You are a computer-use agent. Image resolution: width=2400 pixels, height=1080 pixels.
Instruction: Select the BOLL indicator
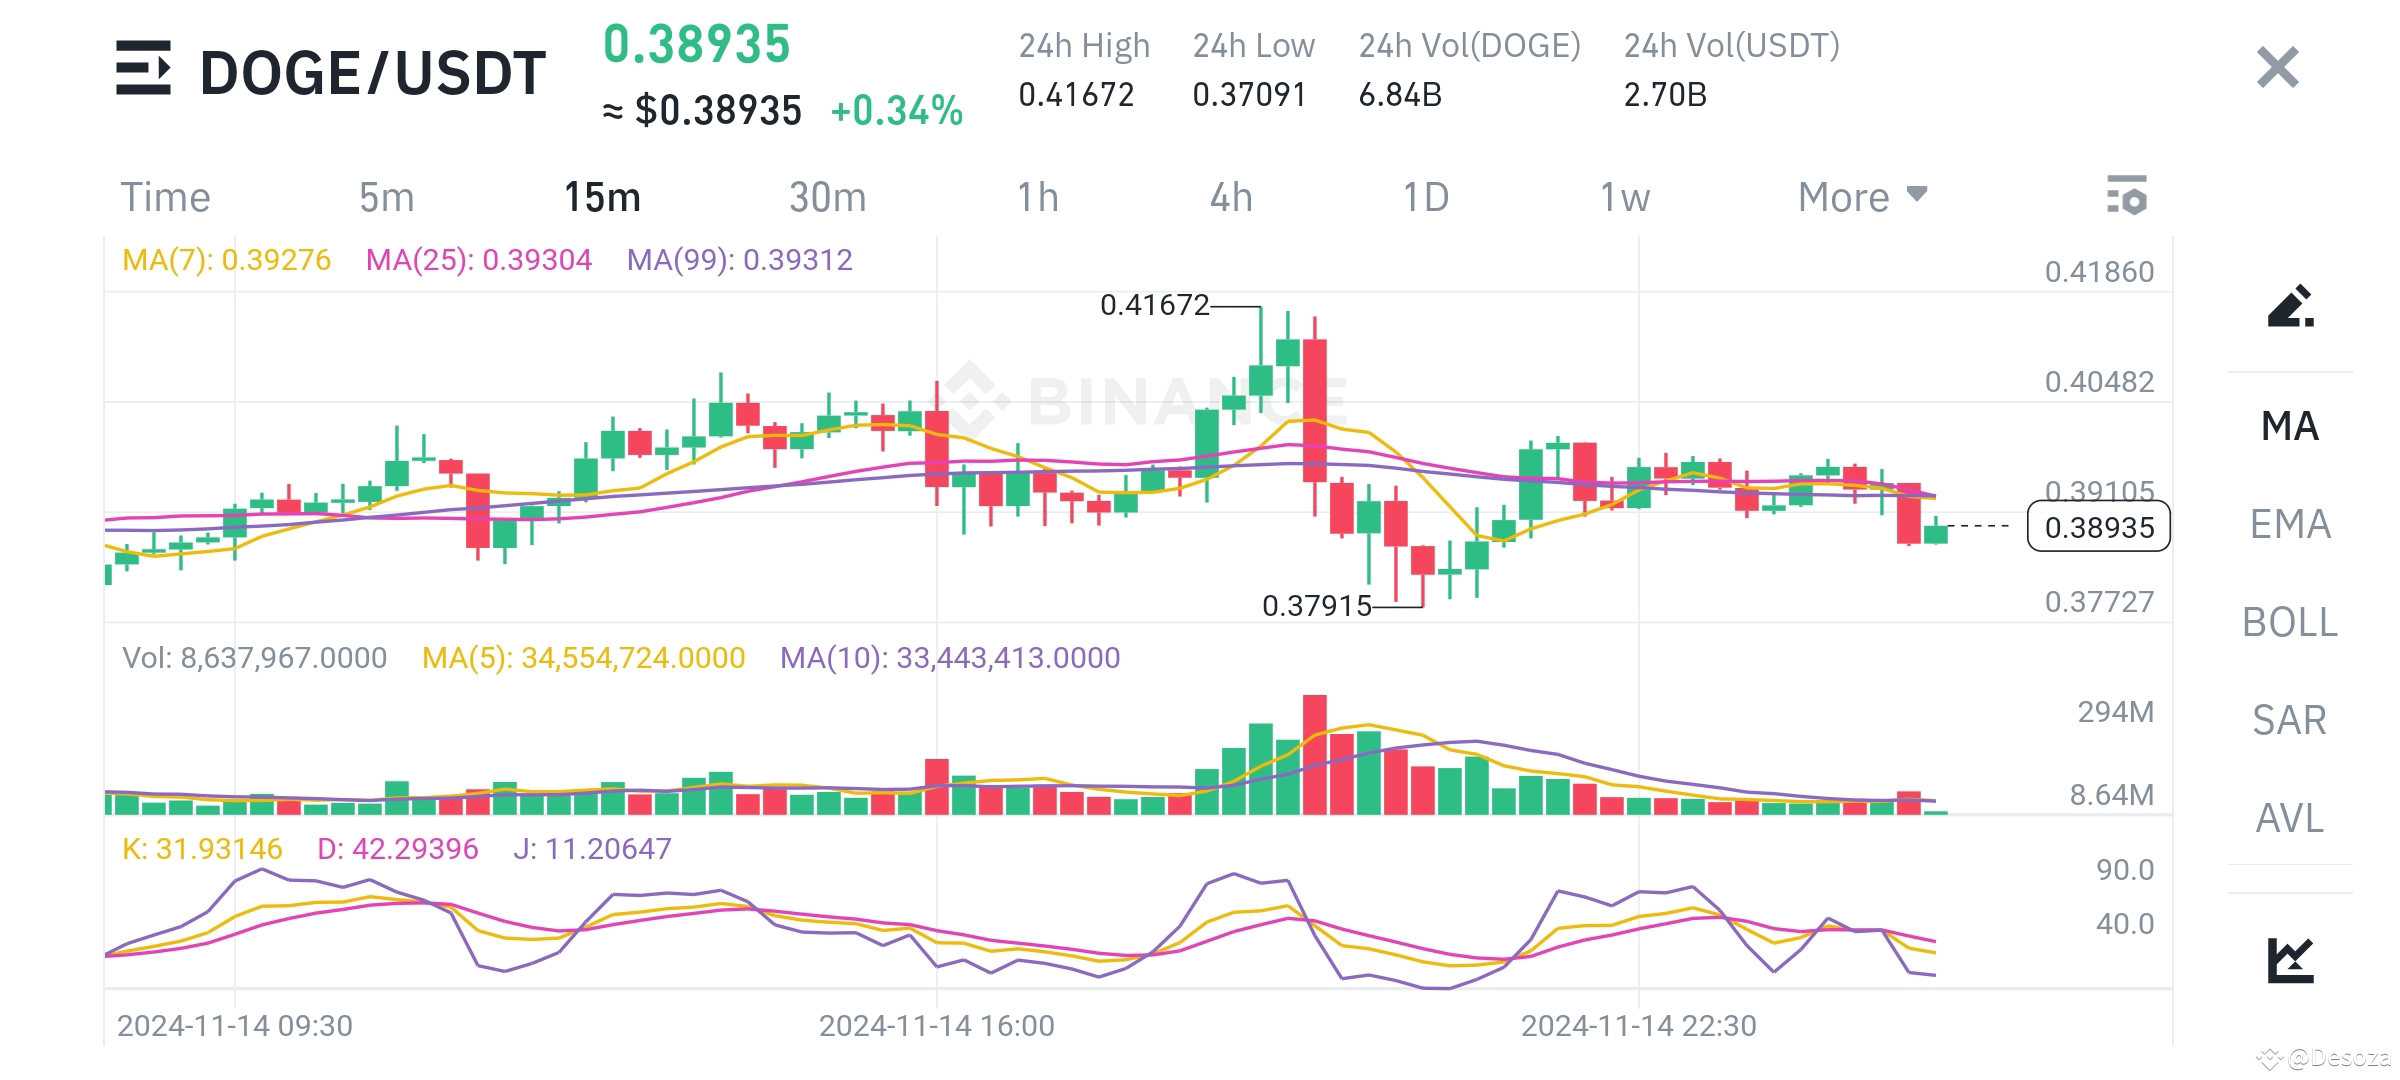coord(2289,622)
